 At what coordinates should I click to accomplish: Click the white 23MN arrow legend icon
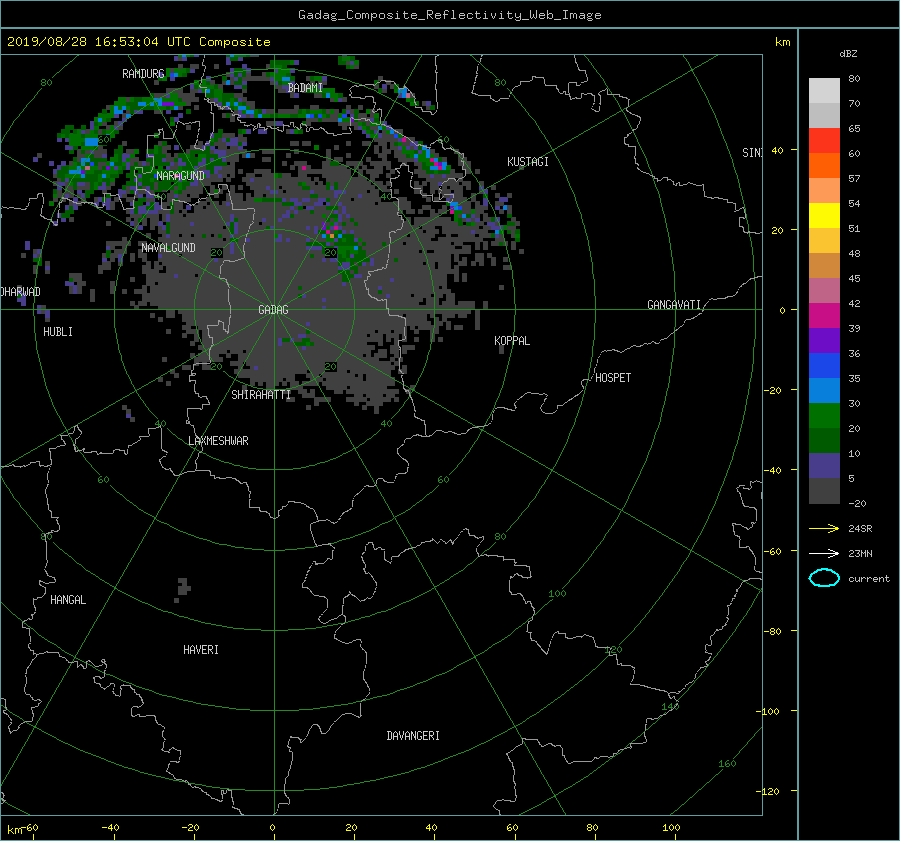point(824,553)
